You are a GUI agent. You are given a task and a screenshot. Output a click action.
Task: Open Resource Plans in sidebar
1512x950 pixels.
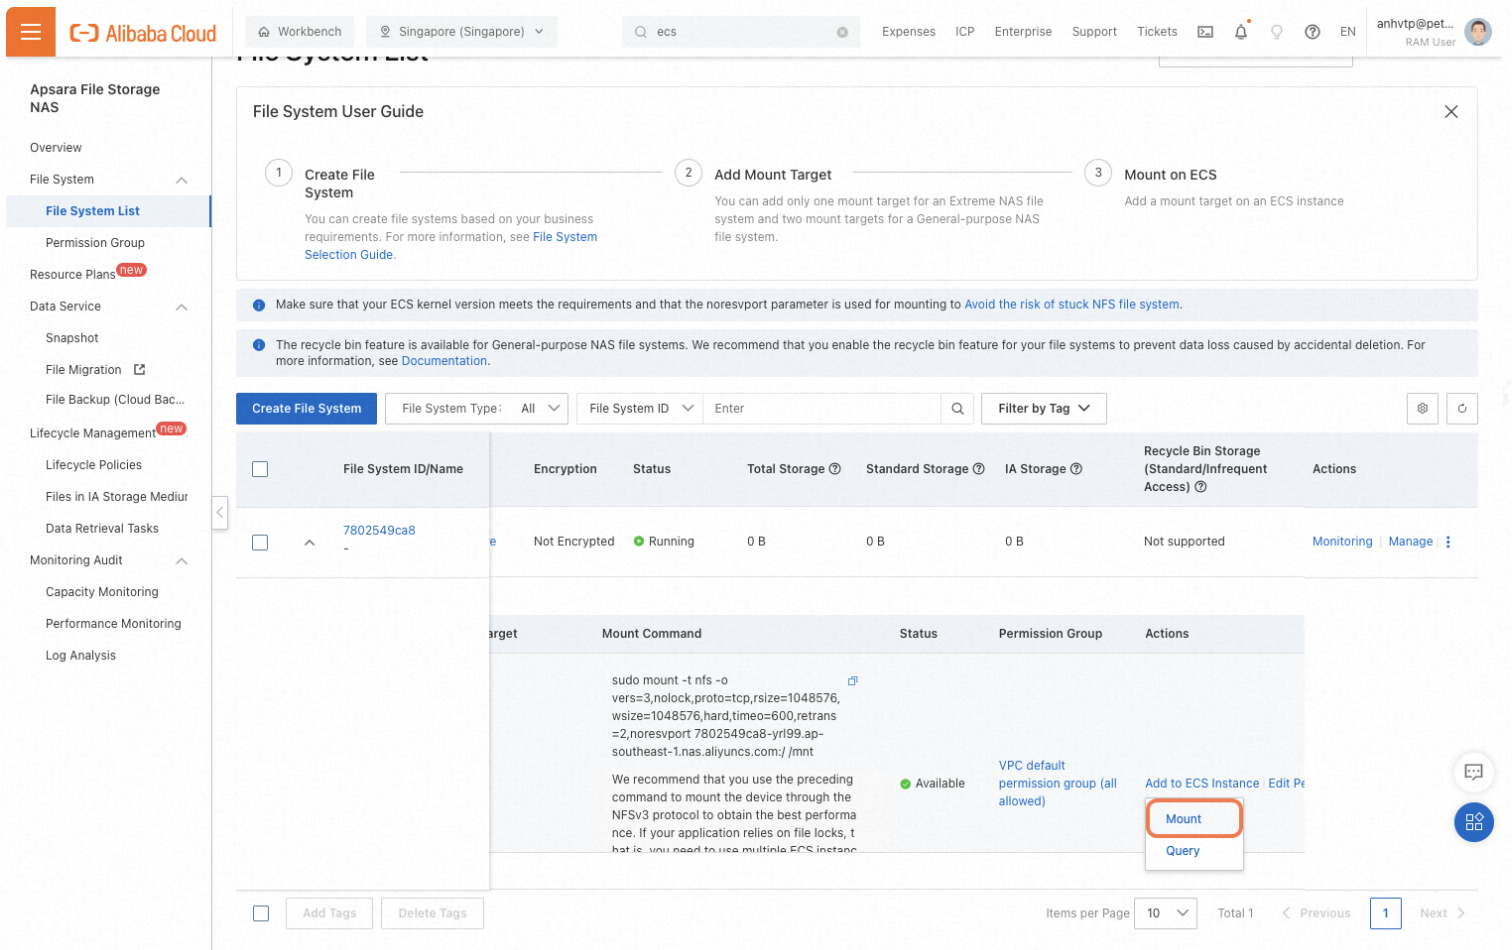[x=72, y=274]
